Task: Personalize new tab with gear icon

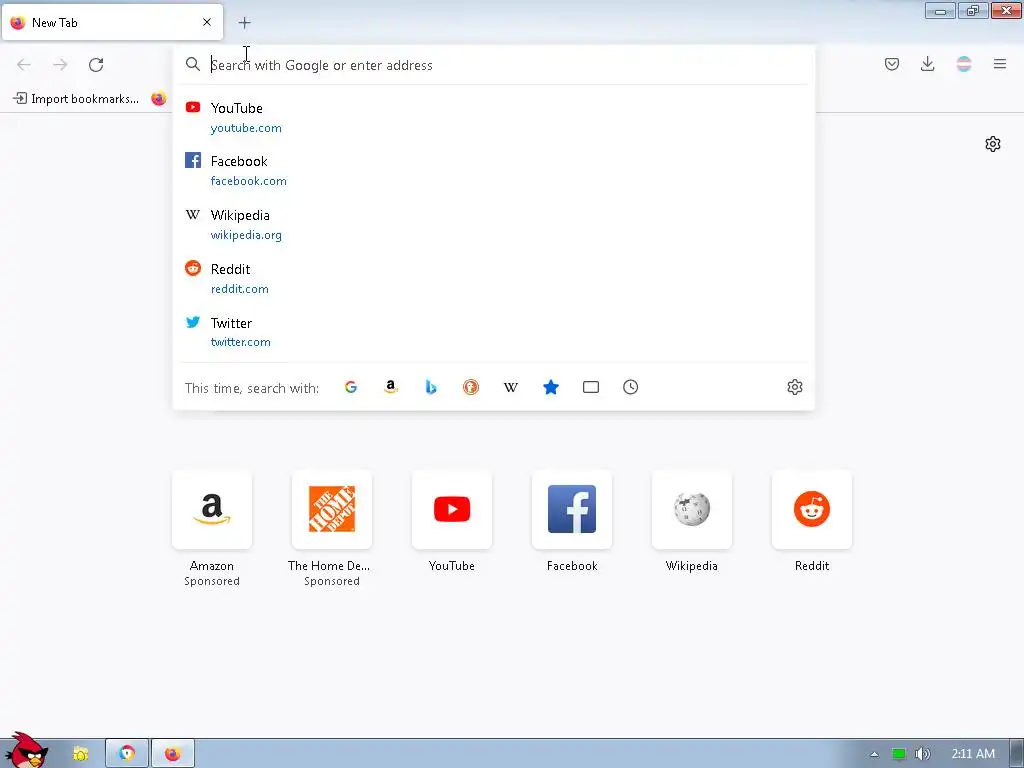Action: tap(993, 144)
